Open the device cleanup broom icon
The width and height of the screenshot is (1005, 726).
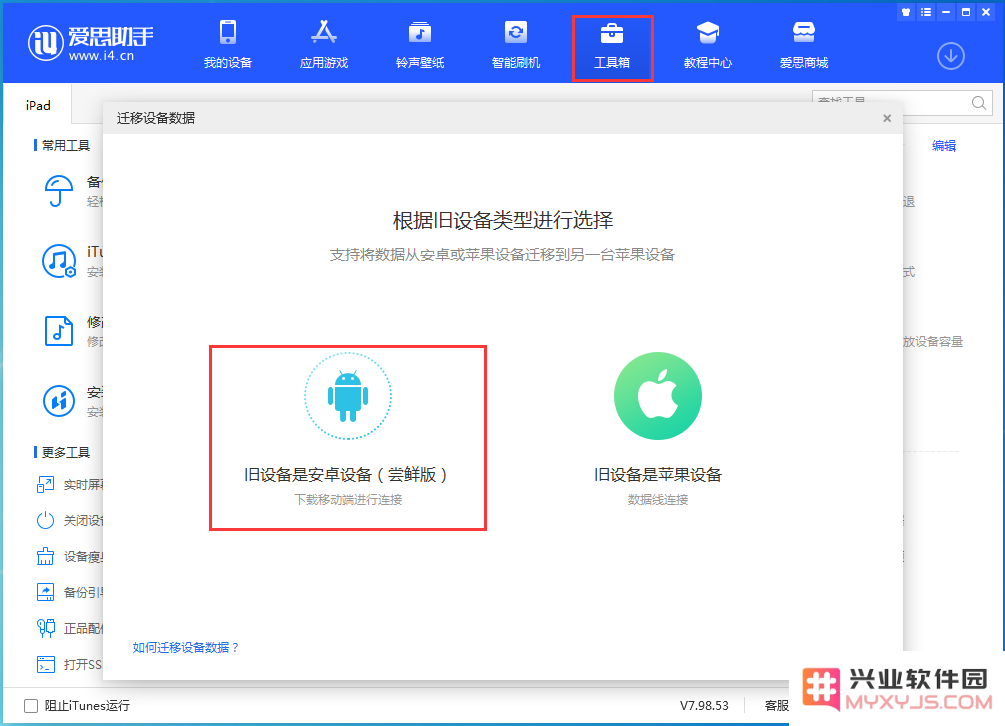pos(45,556)
